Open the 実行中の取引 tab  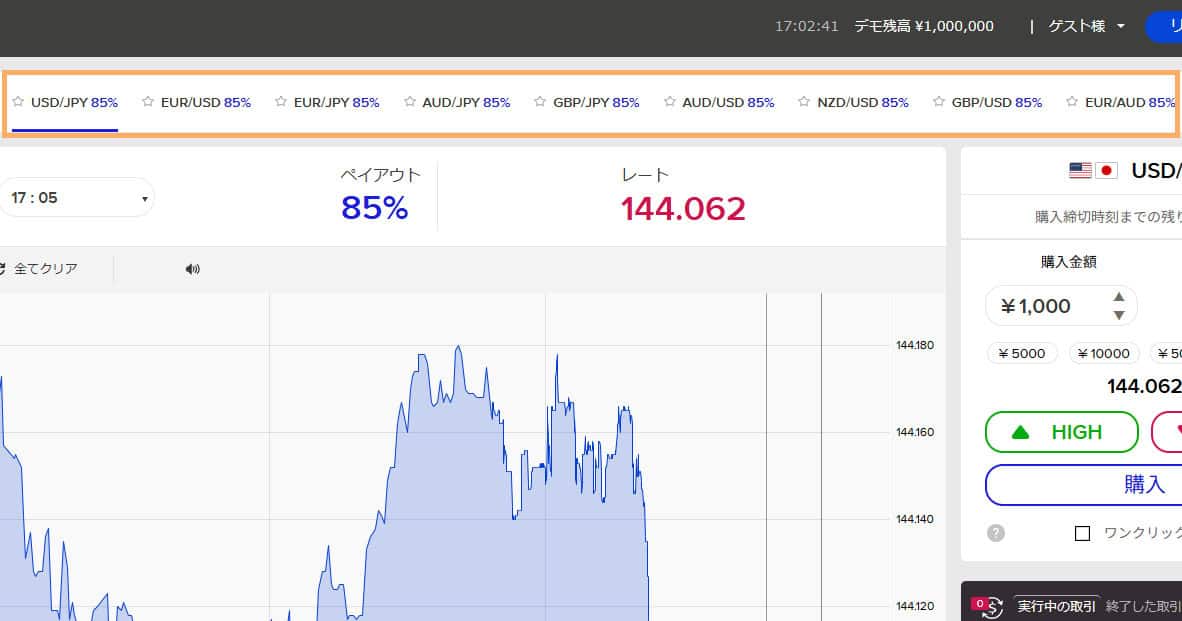pos(1056,606)
